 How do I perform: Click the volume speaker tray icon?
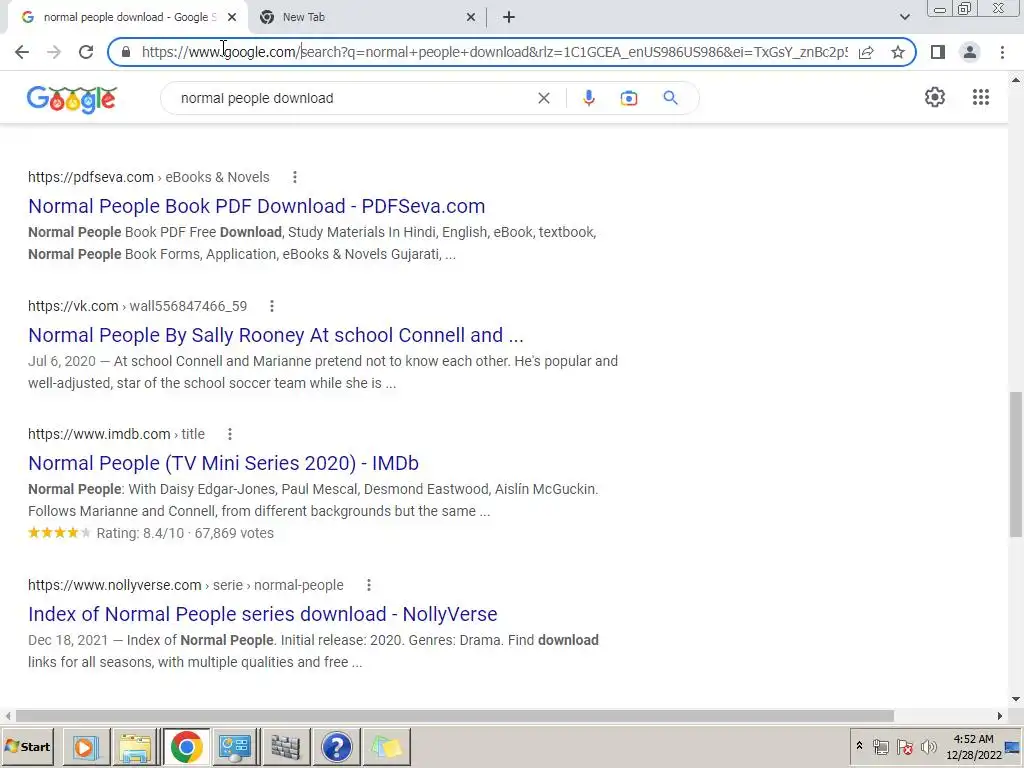click(x=928, y=746)
